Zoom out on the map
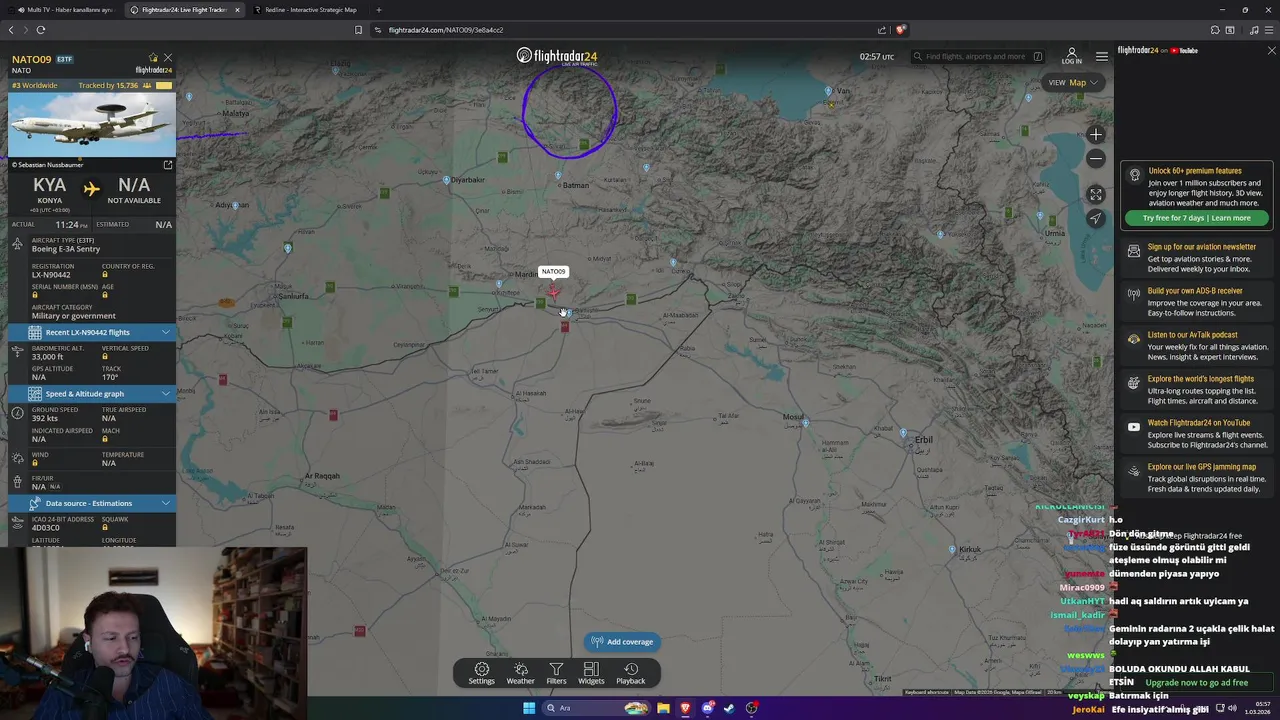 pyautogui.click(x=1096, y=159)
